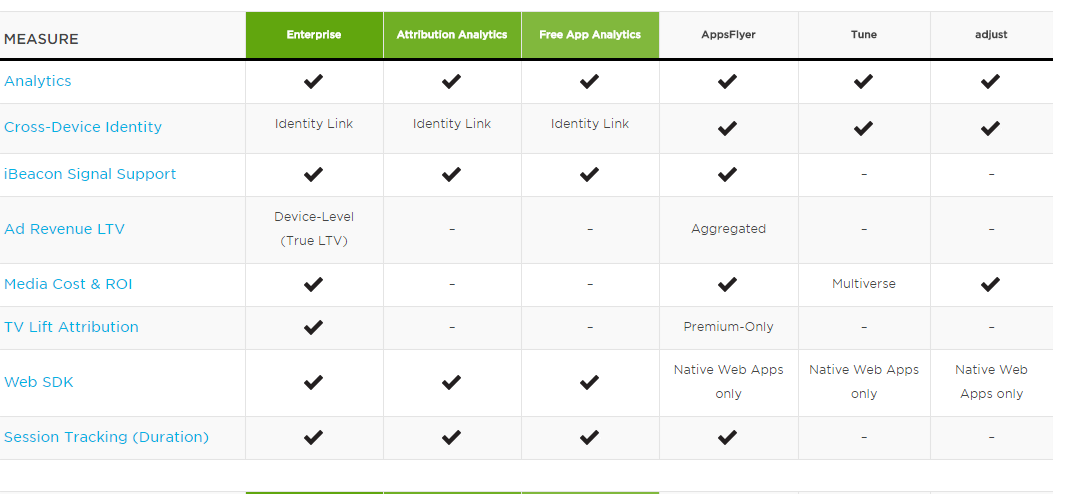Screen dimensions: 1065x494
Task: Open the iBeacon Signal Support link
Action: 90,174
